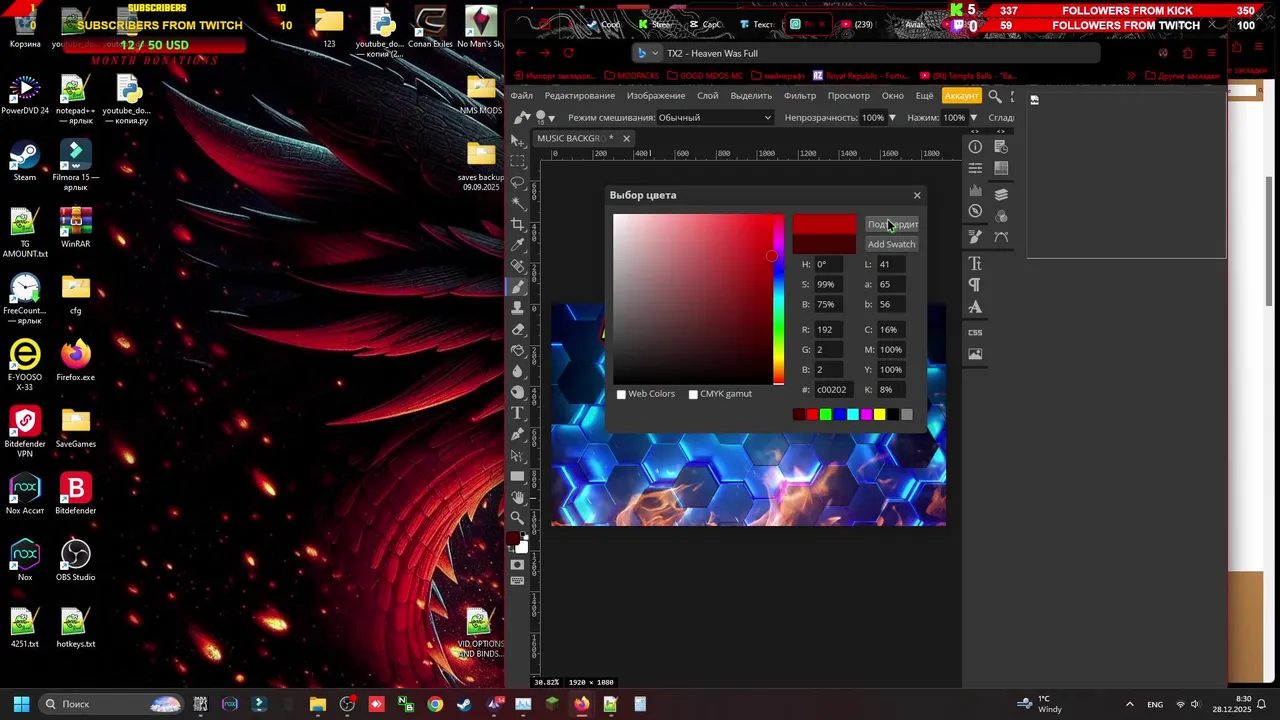Select the Eraser tool

click(517, 329)
